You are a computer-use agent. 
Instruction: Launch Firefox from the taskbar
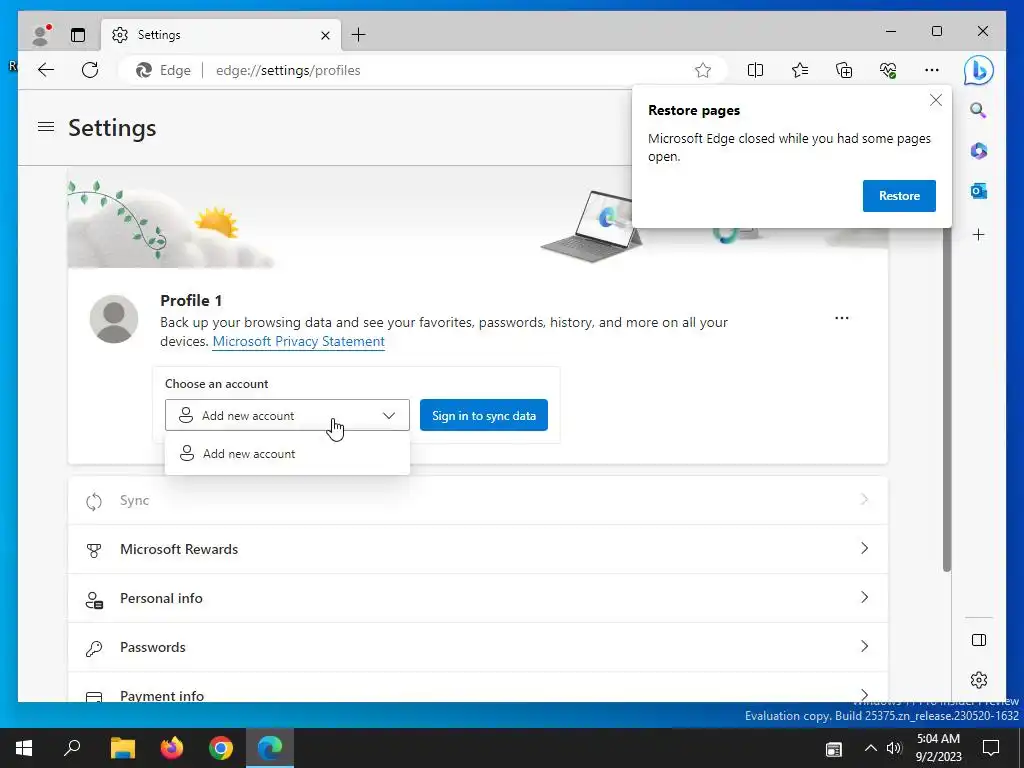(x=172, y=748)
